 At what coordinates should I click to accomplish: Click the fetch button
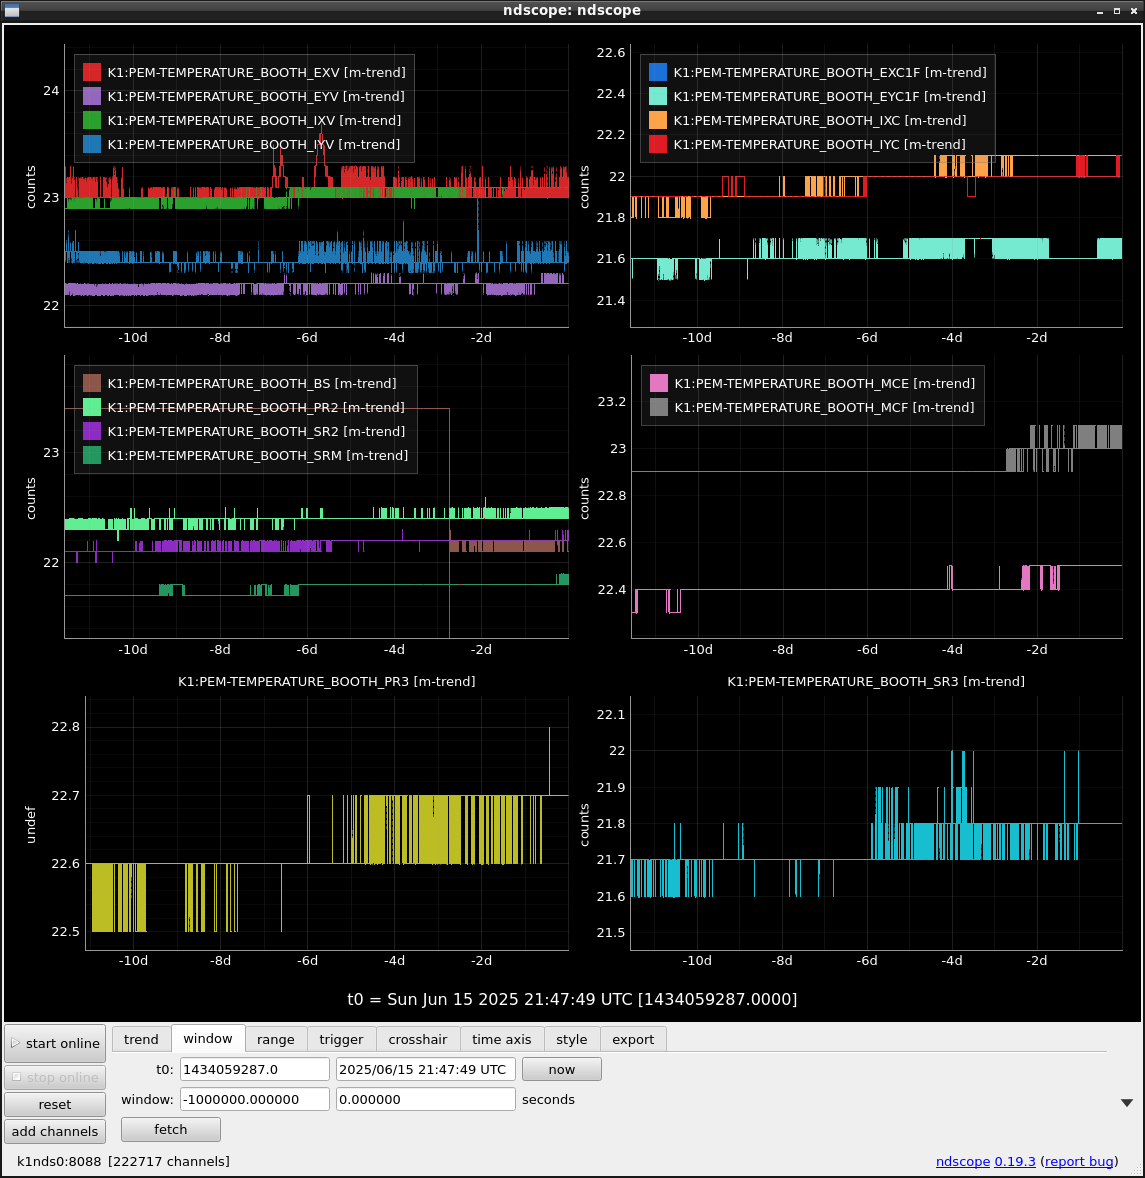click(171, 1129)
